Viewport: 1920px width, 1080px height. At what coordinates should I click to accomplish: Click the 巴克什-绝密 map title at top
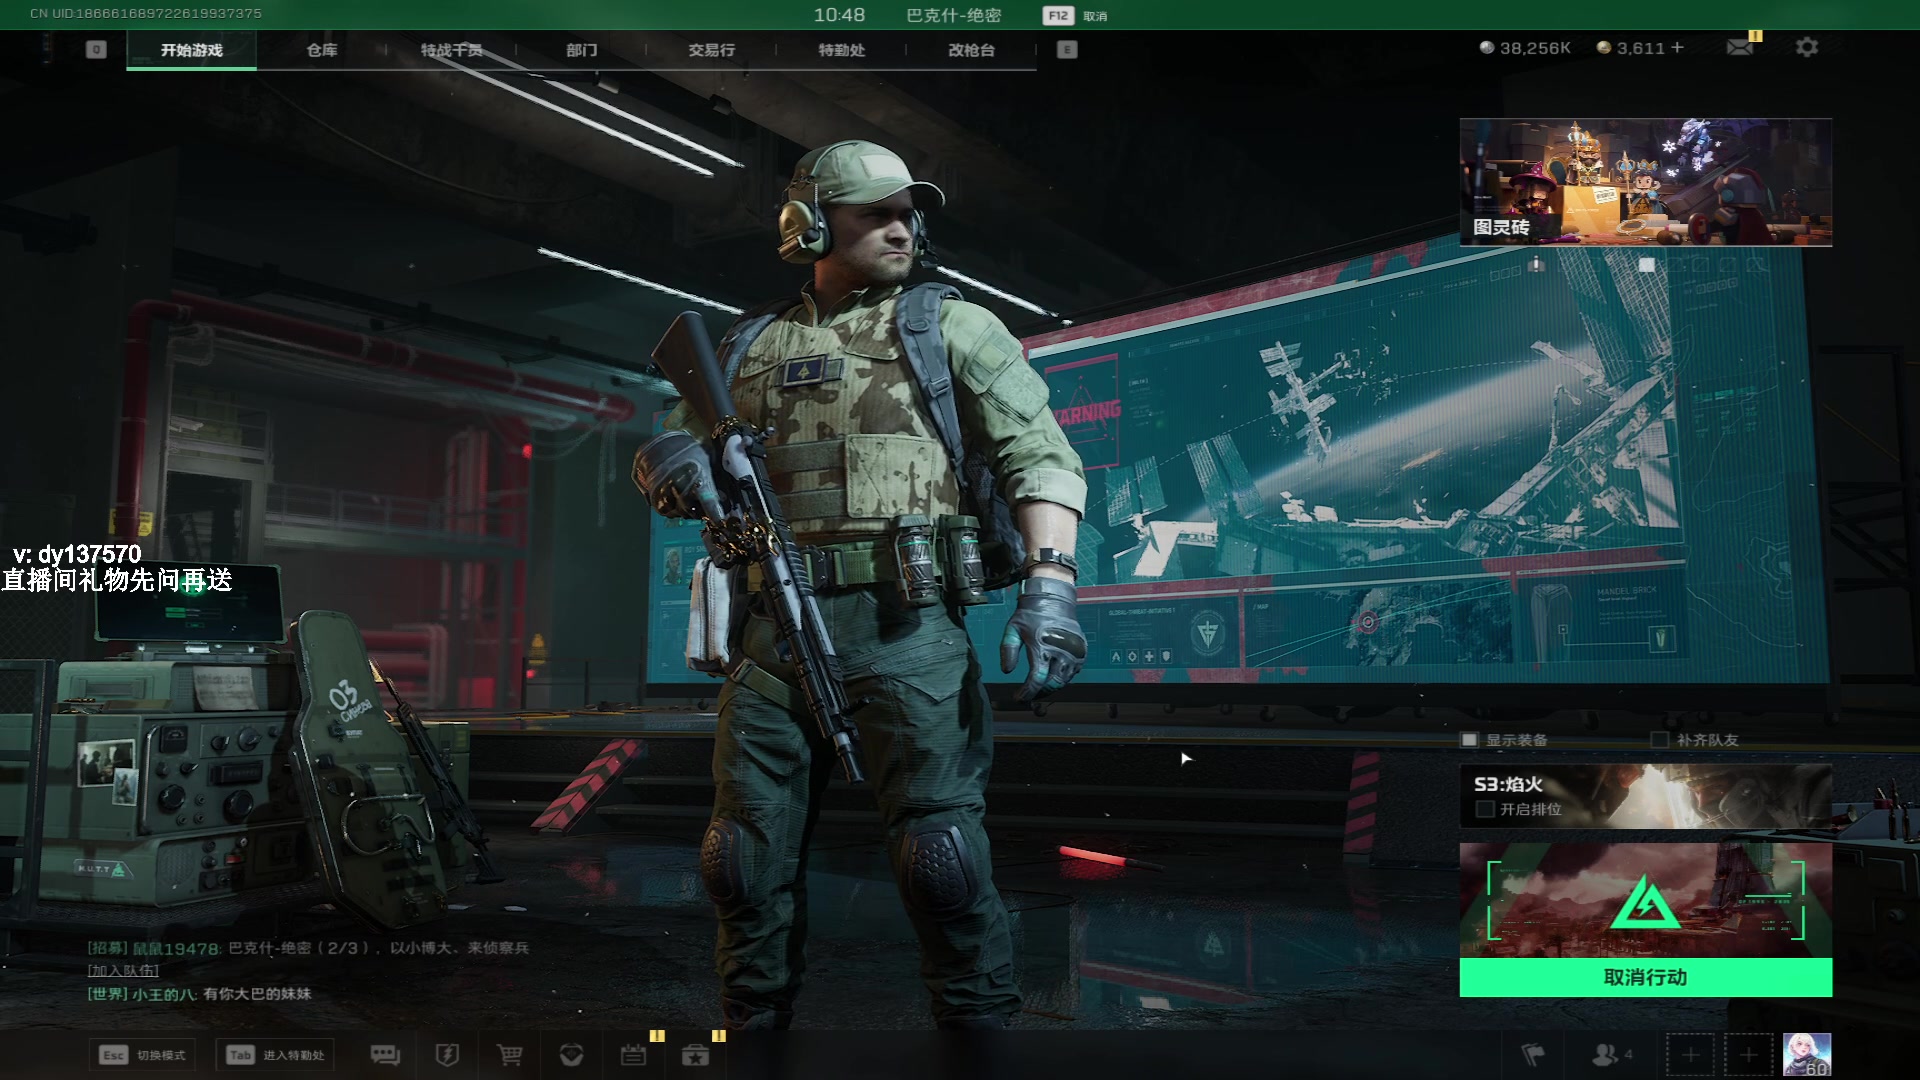point(953,15)
